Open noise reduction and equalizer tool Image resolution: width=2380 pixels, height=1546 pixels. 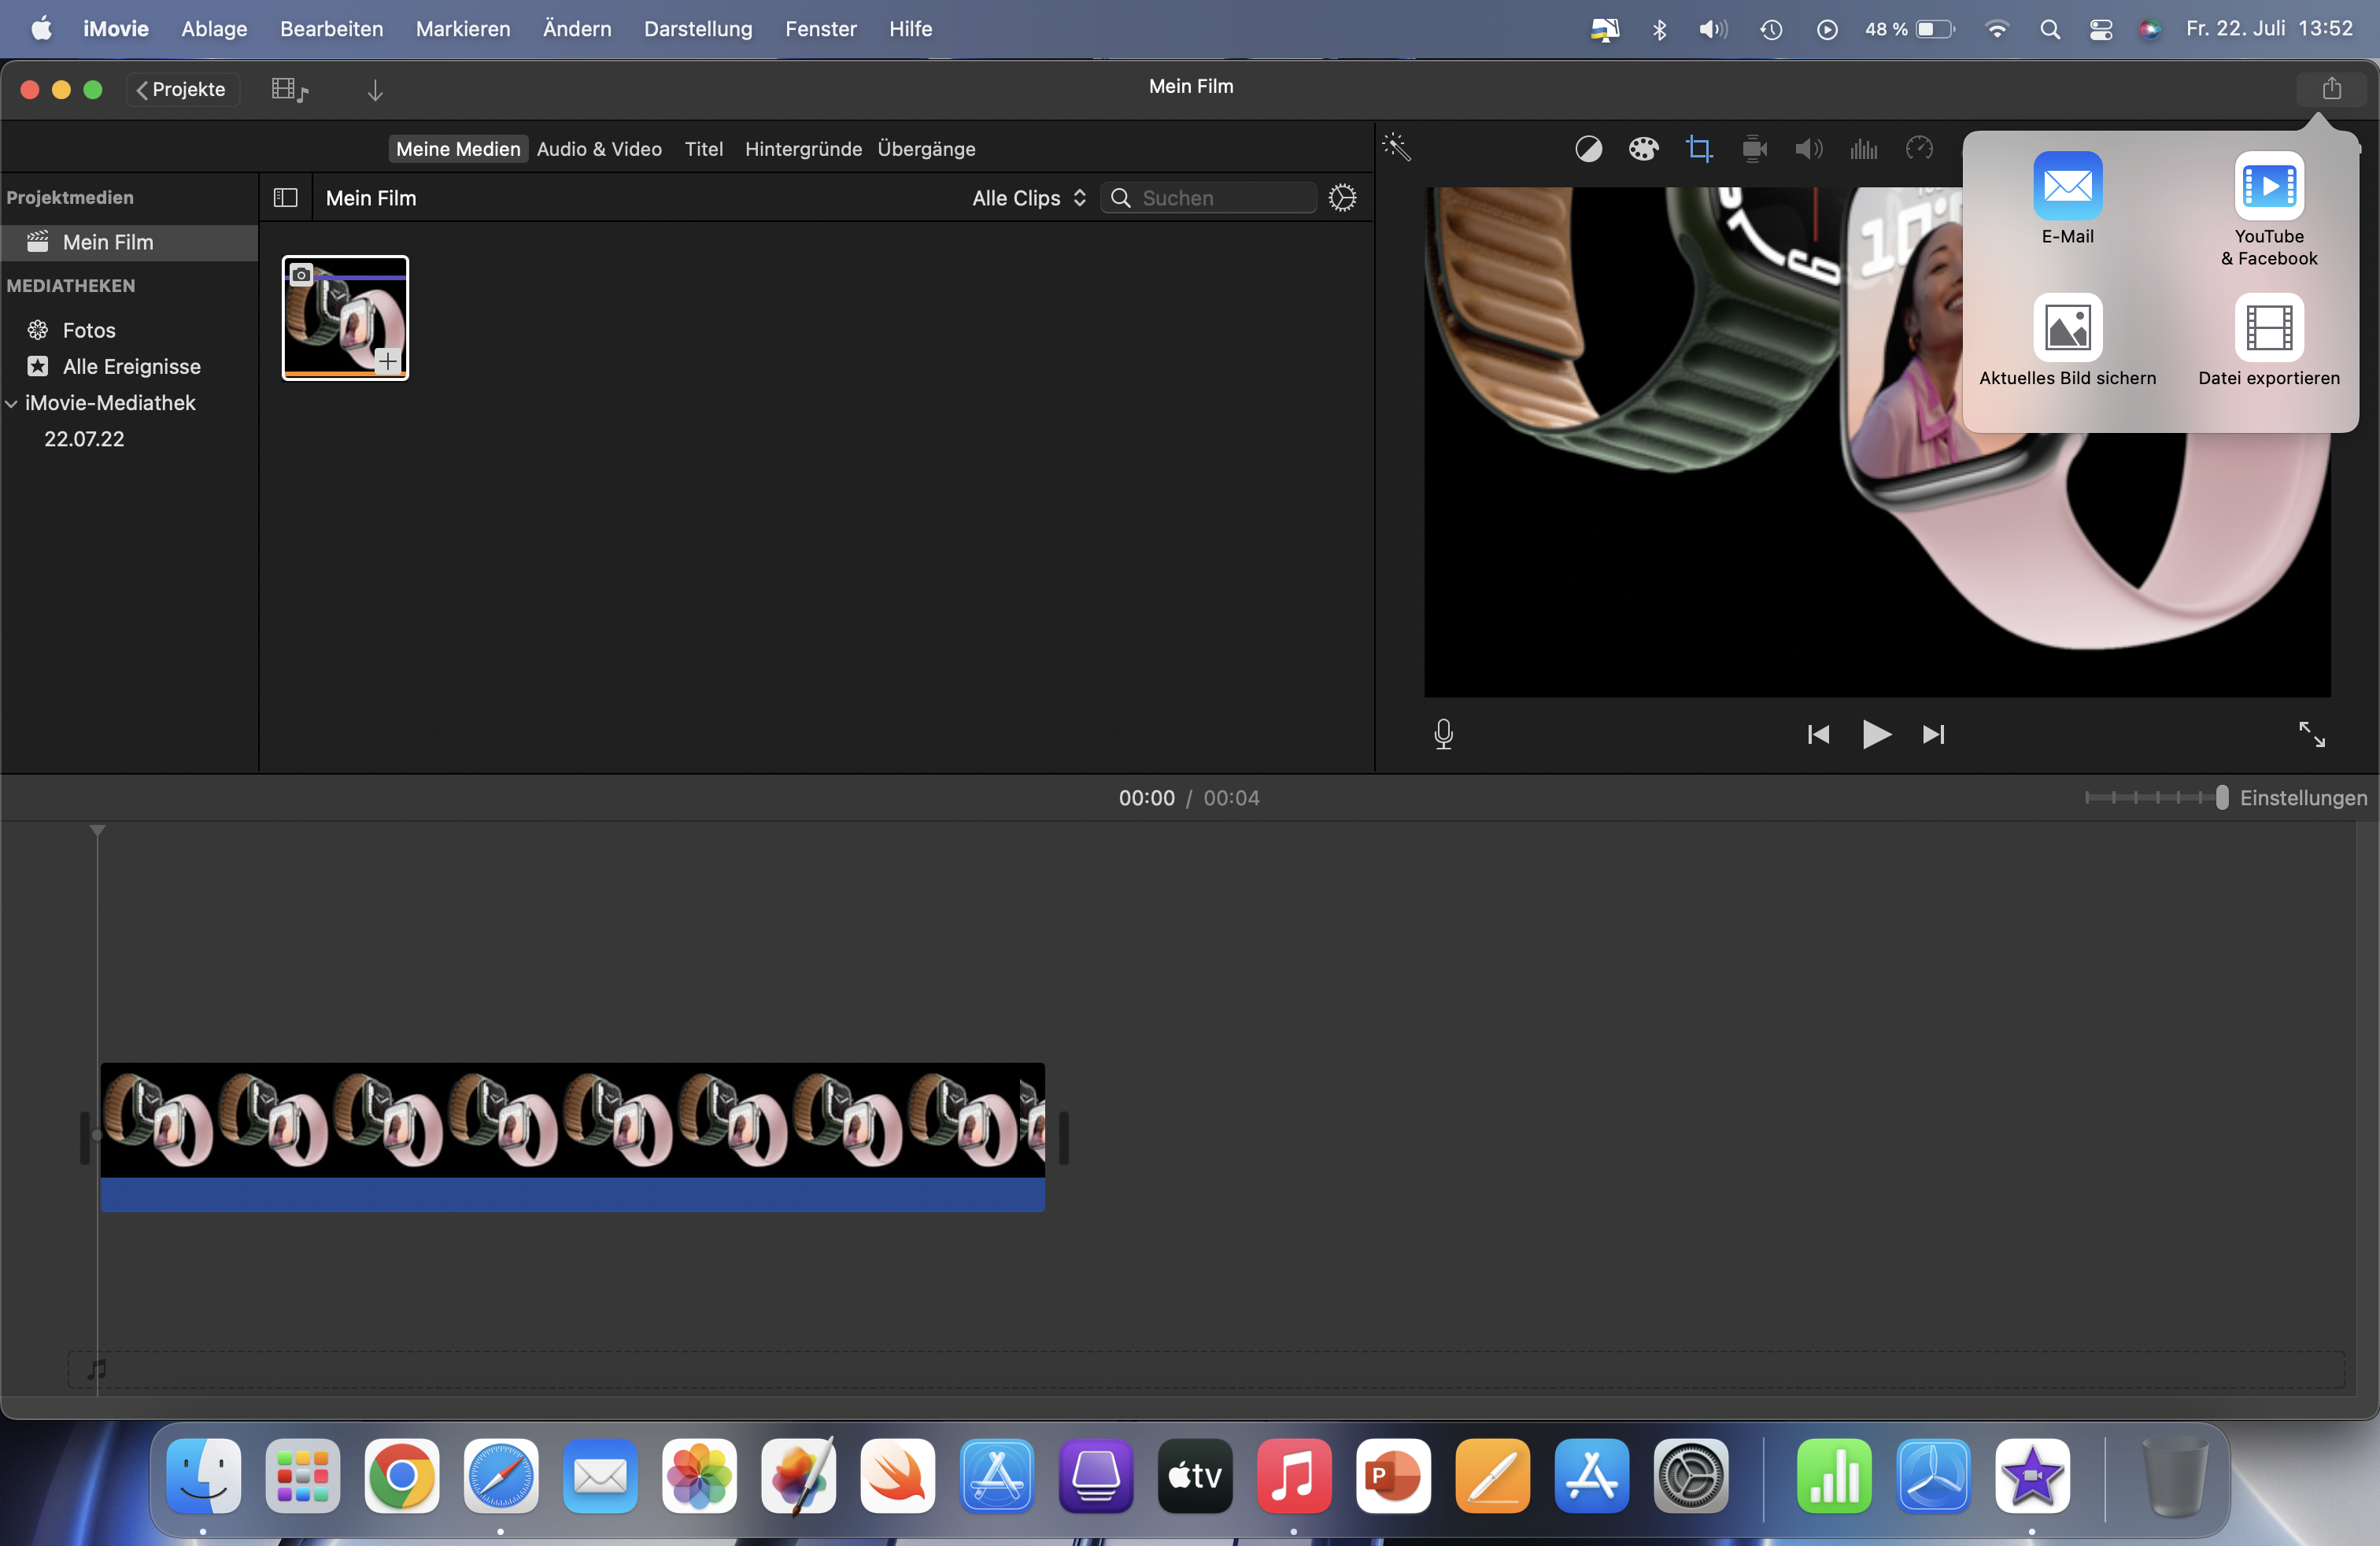click(1863, 149)
